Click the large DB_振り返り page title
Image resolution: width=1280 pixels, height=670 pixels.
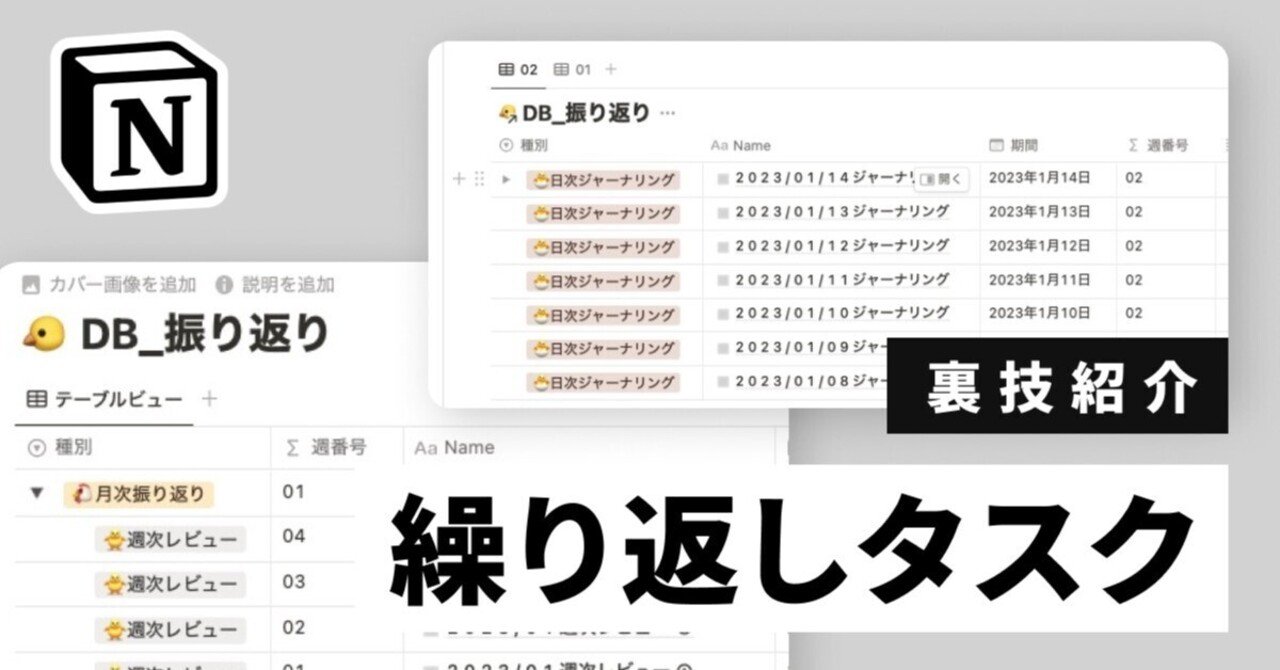204,335
